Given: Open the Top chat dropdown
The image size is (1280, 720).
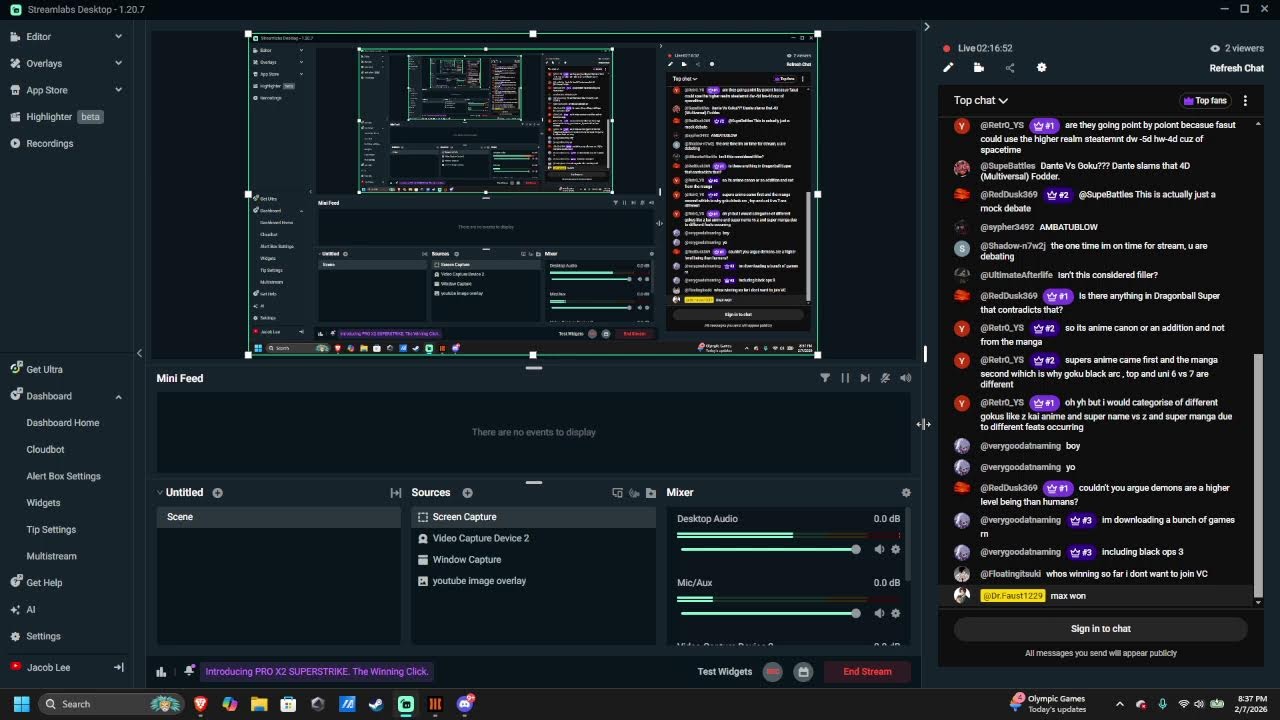Looking at the screenshot, I should coord(981,100).
